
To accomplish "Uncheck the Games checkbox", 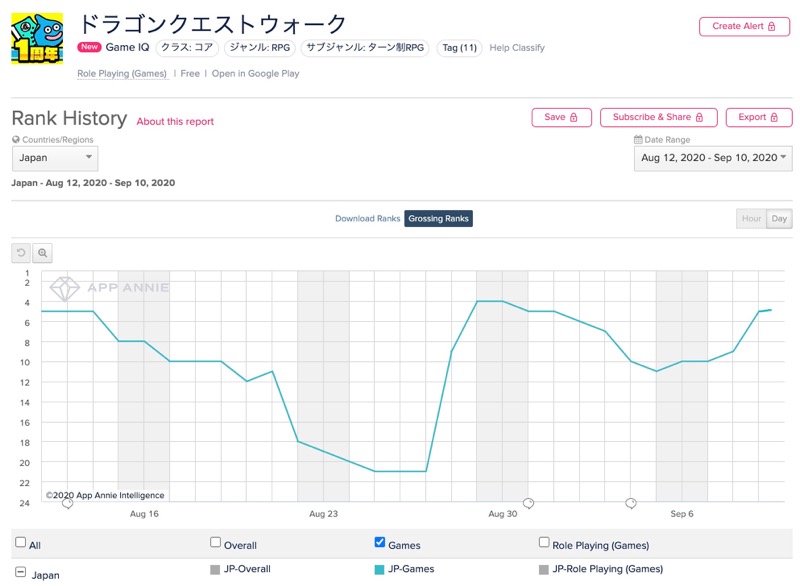I will pos(380,542).
